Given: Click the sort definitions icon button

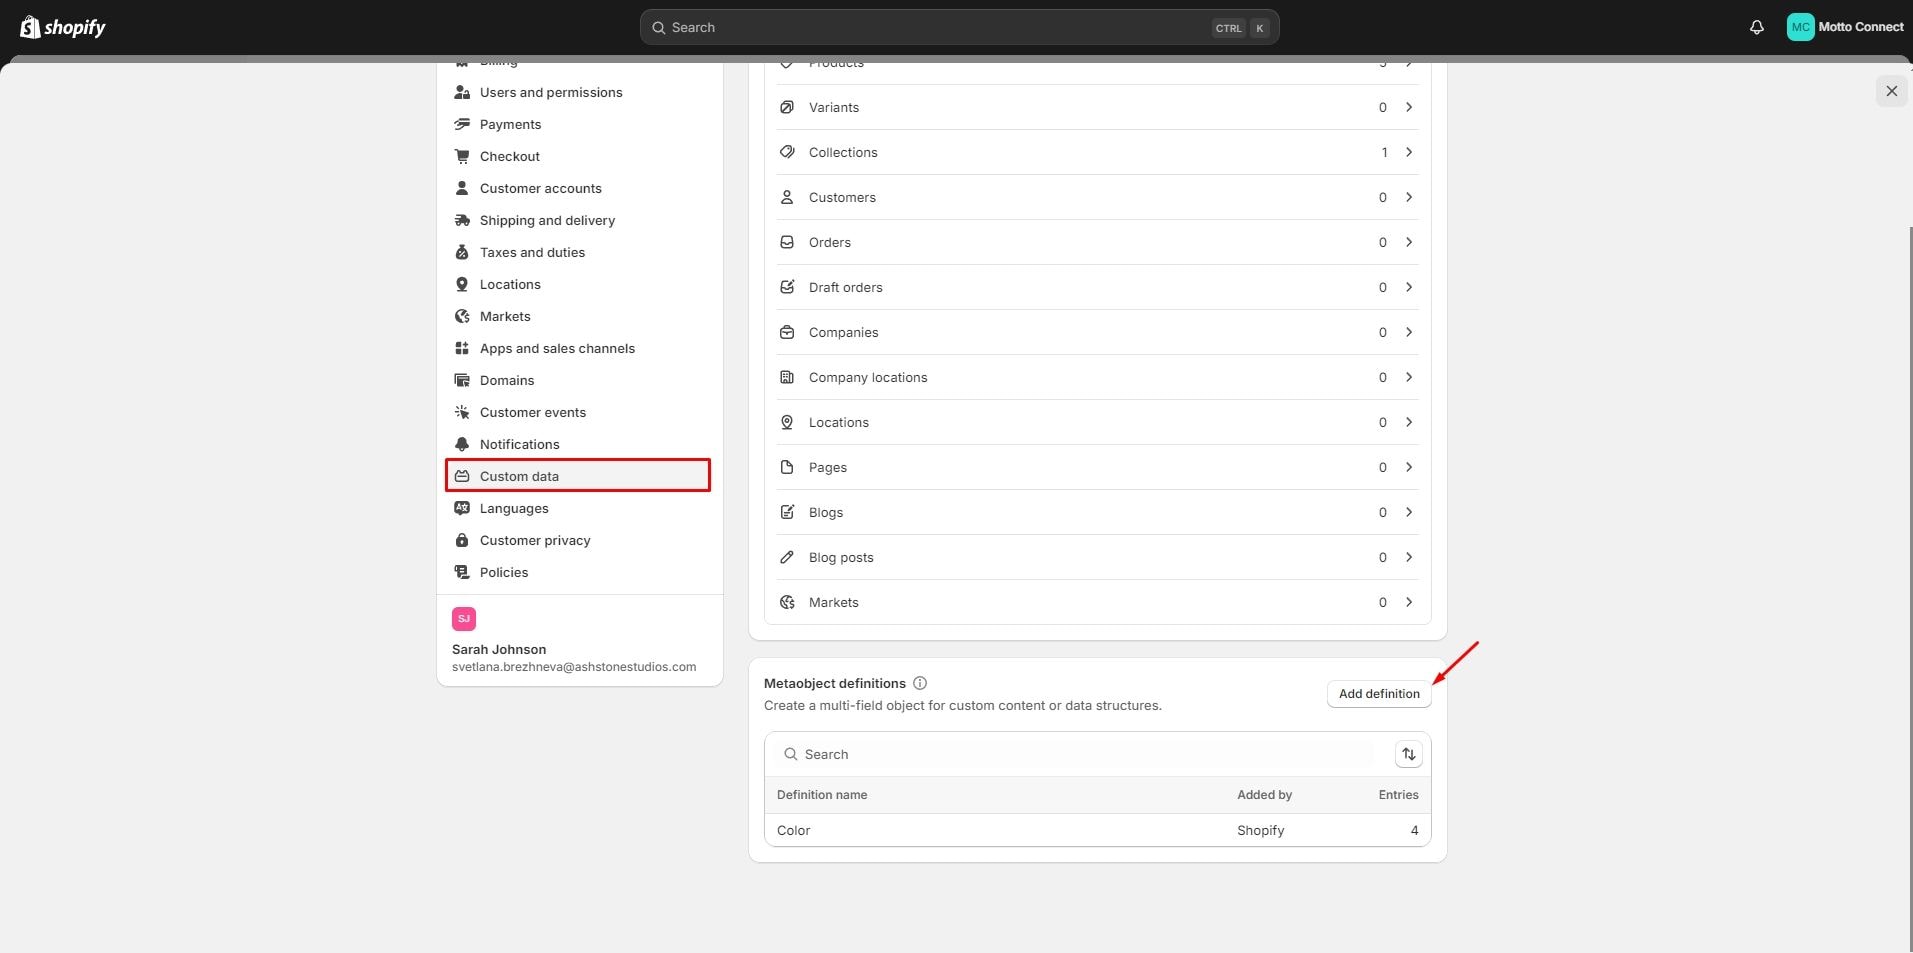Looking at the screenshot, I should [x=1408, y=754].
